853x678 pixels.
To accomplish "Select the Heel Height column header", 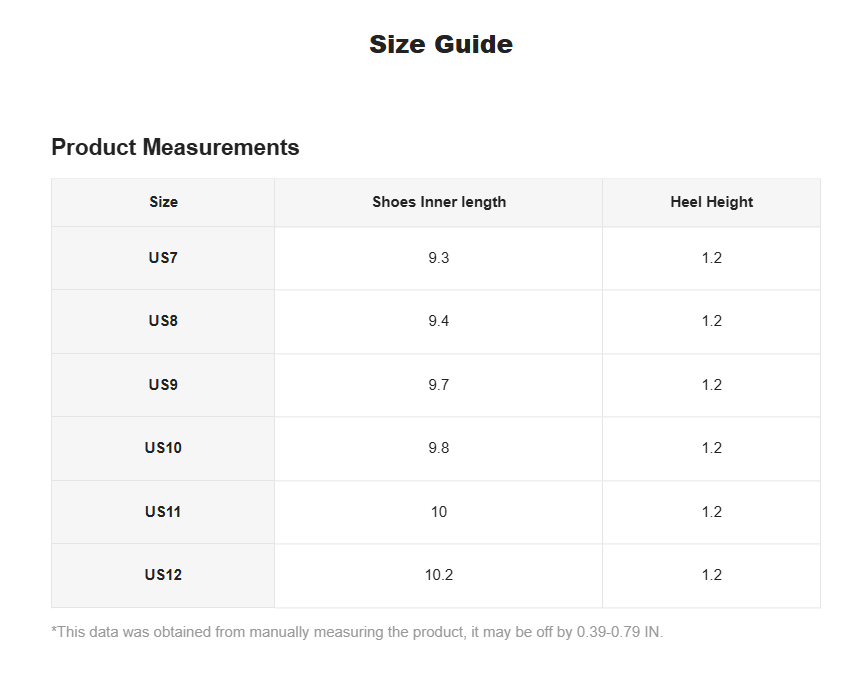I will pos(712,202).
